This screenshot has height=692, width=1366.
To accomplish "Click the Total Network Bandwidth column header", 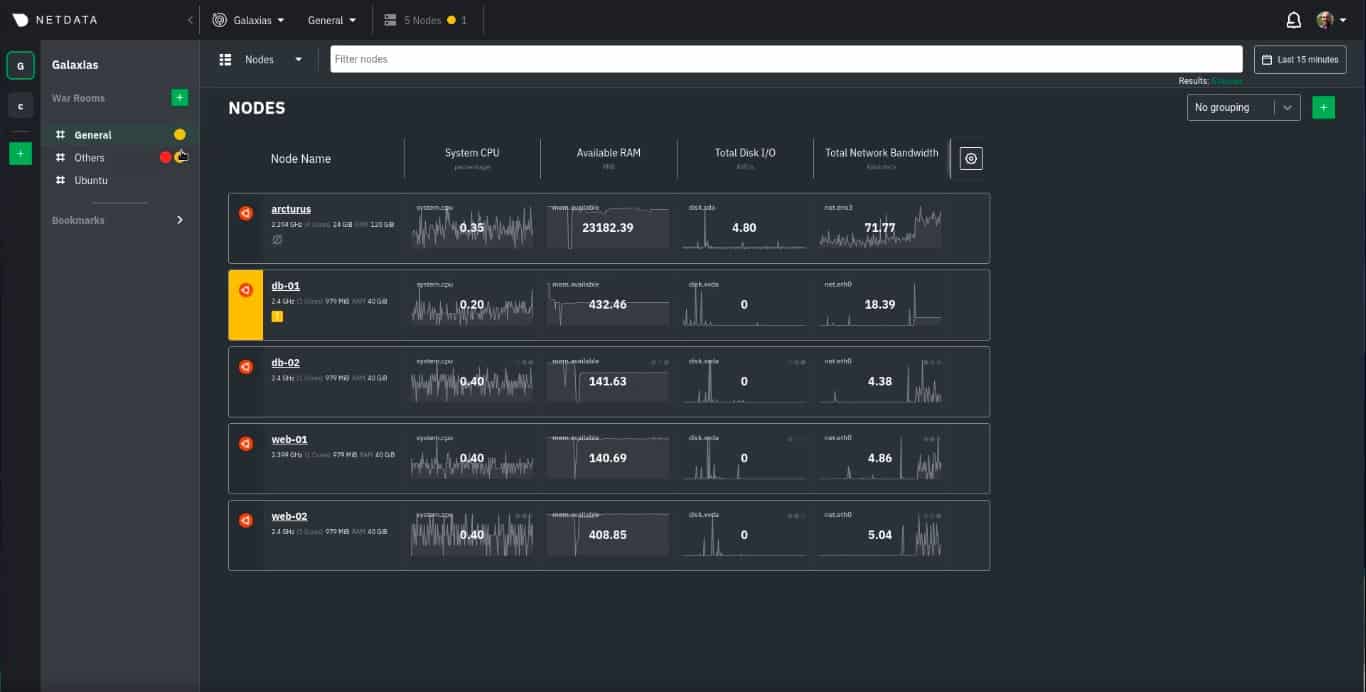I will pyautogui.click(x=881, y=153).
